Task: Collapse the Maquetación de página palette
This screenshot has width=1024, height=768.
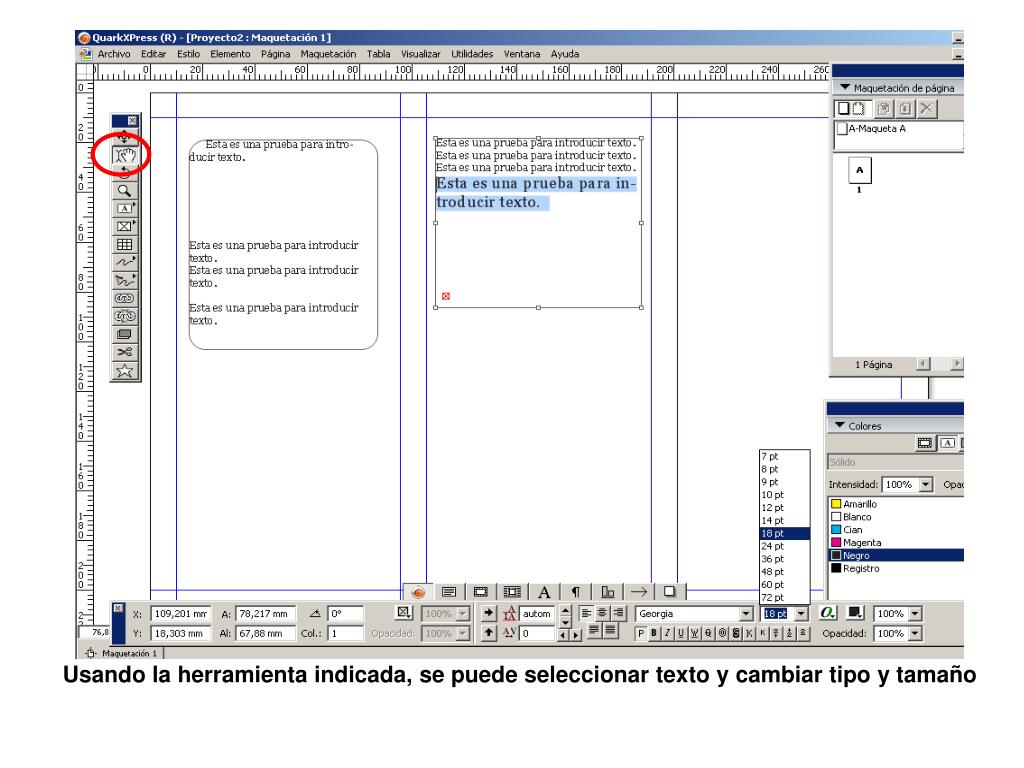Action: pyautogui.click(x=844, y=87)
